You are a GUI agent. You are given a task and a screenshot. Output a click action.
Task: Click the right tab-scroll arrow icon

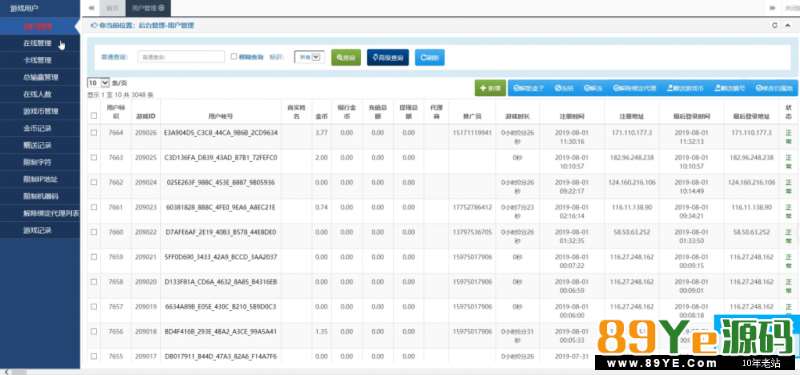coord(772,8)
